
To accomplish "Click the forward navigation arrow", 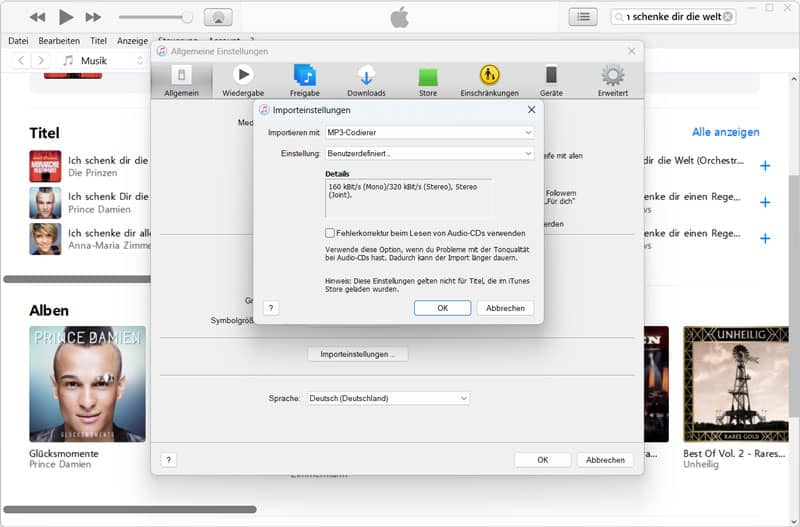I will 41,61.
